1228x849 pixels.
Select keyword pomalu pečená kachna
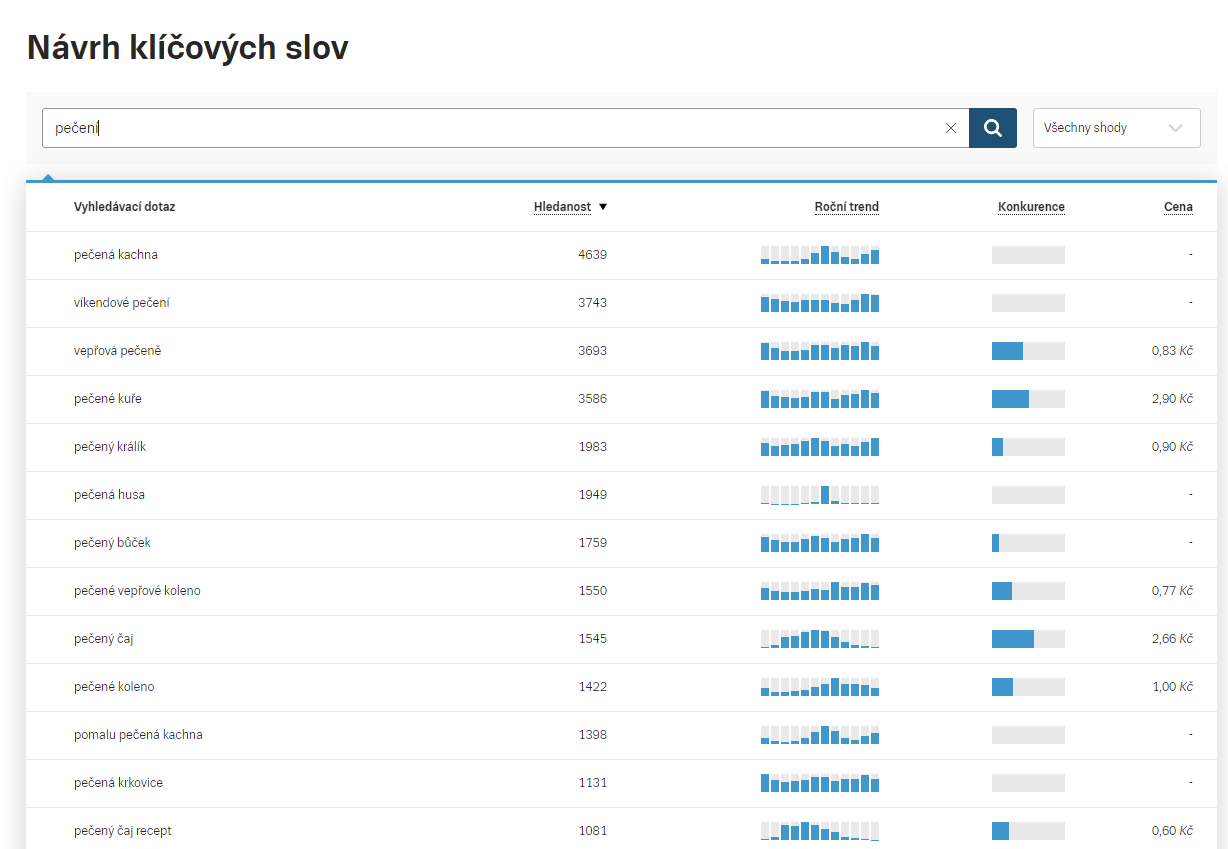[x=138, y=735]
